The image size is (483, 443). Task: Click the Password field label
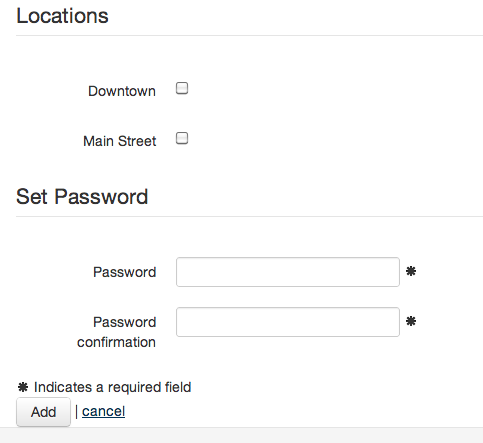pos(124,272)
